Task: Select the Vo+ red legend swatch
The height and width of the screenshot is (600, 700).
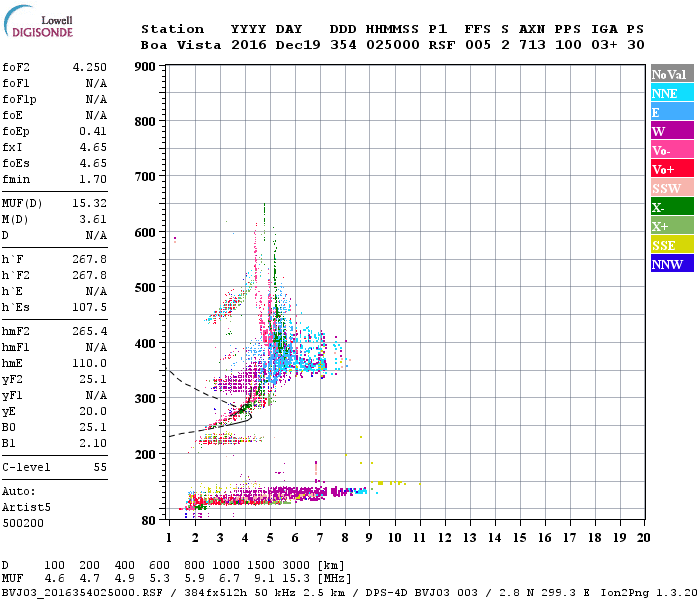Action: [672, 169]
